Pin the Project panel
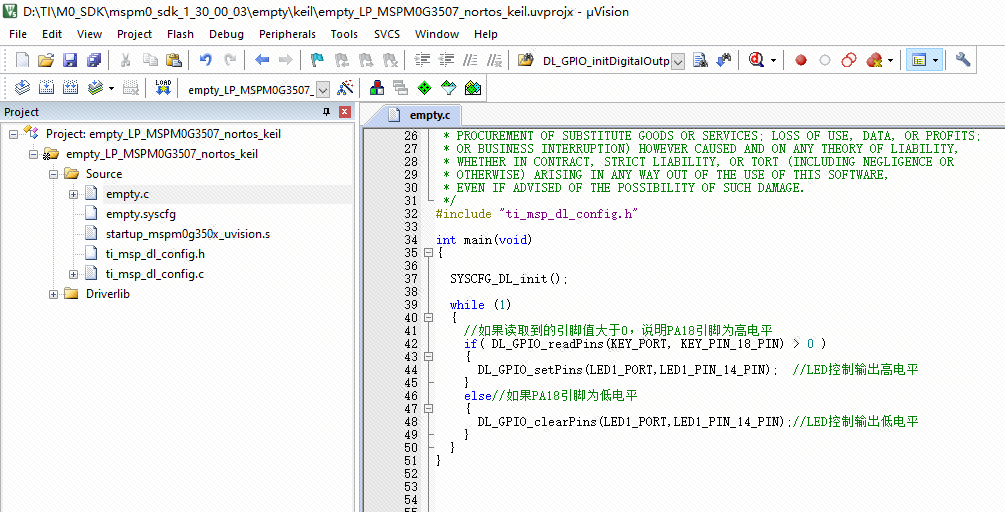The height and width of the screenshot is (512, 1005). coord(326,112)
